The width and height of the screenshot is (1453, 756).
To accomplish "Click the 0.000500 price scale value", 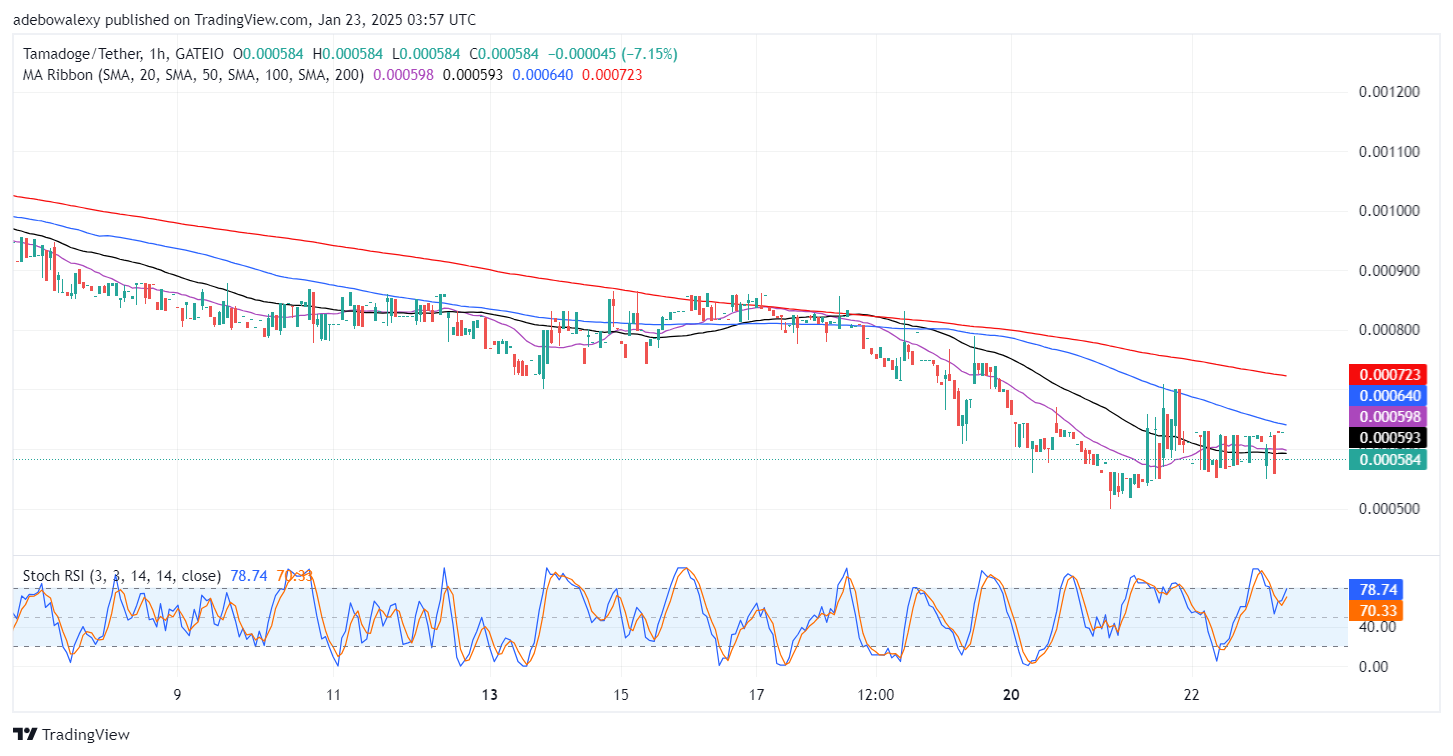I will [1388, 508].
